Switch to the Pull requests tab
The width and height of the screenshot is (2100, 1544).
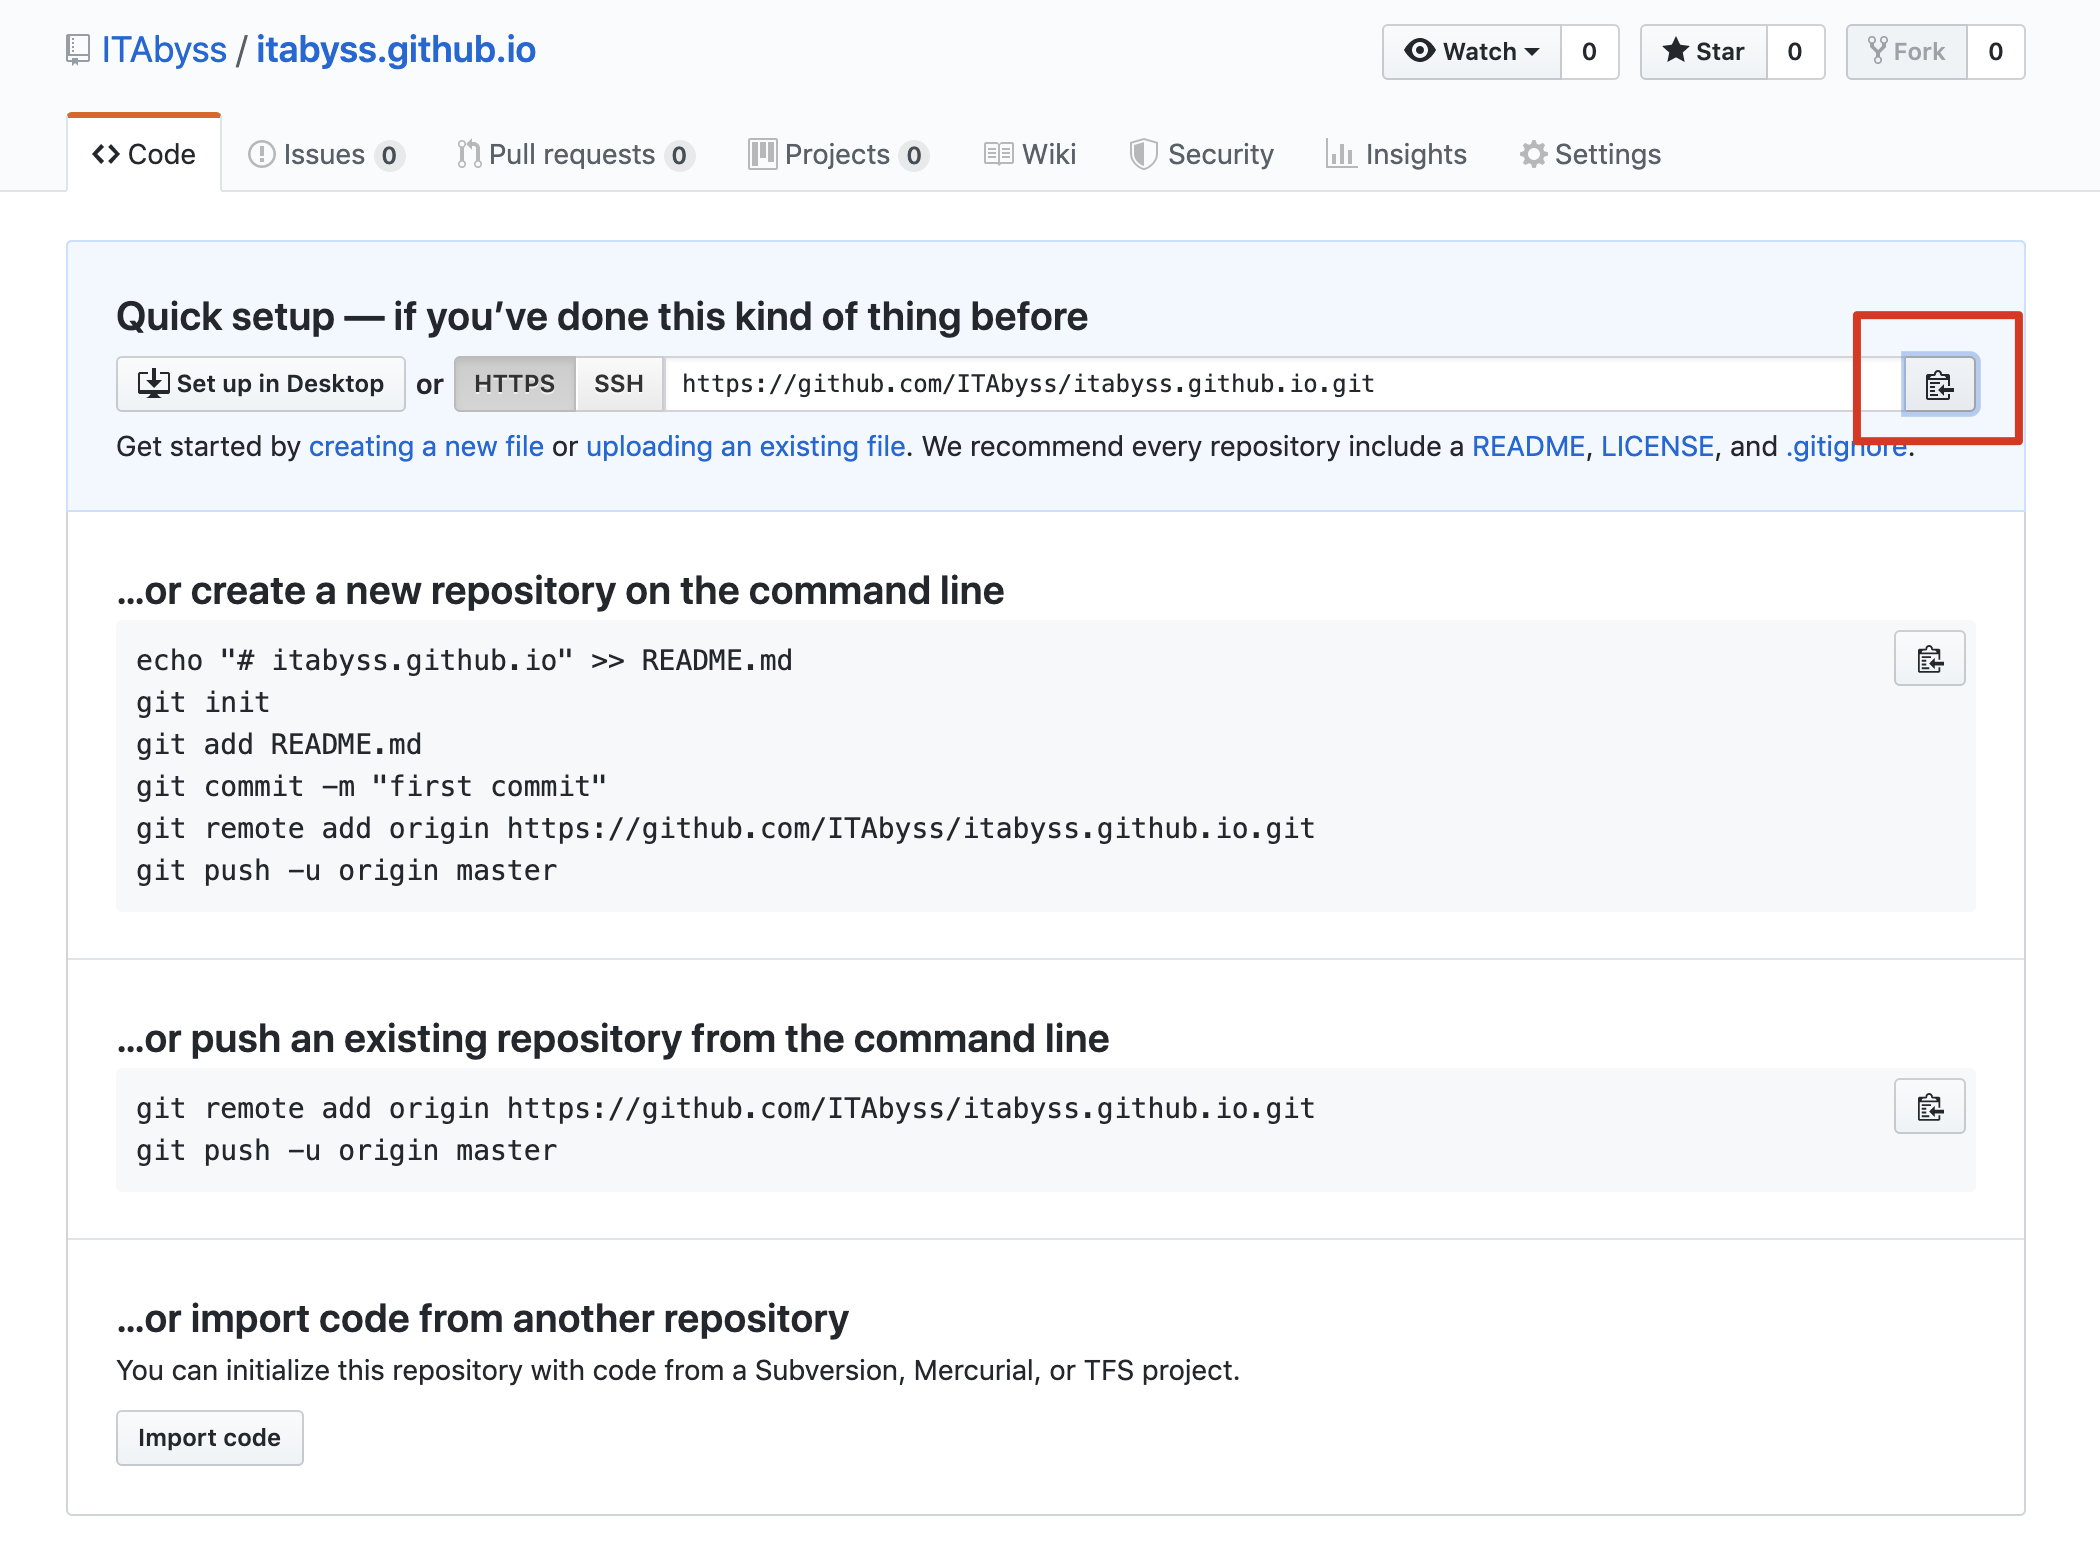point(575,154)
